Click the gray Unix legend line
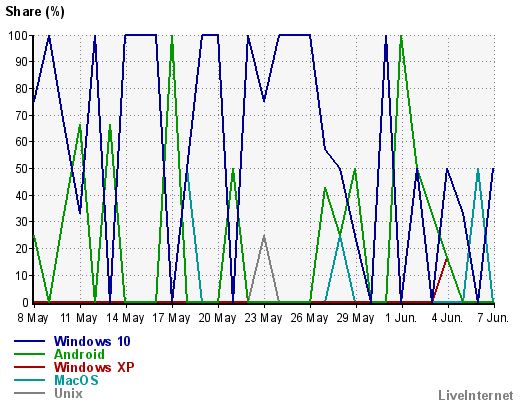The height and width of the screenshot is (405, 520). click(29, 393)
